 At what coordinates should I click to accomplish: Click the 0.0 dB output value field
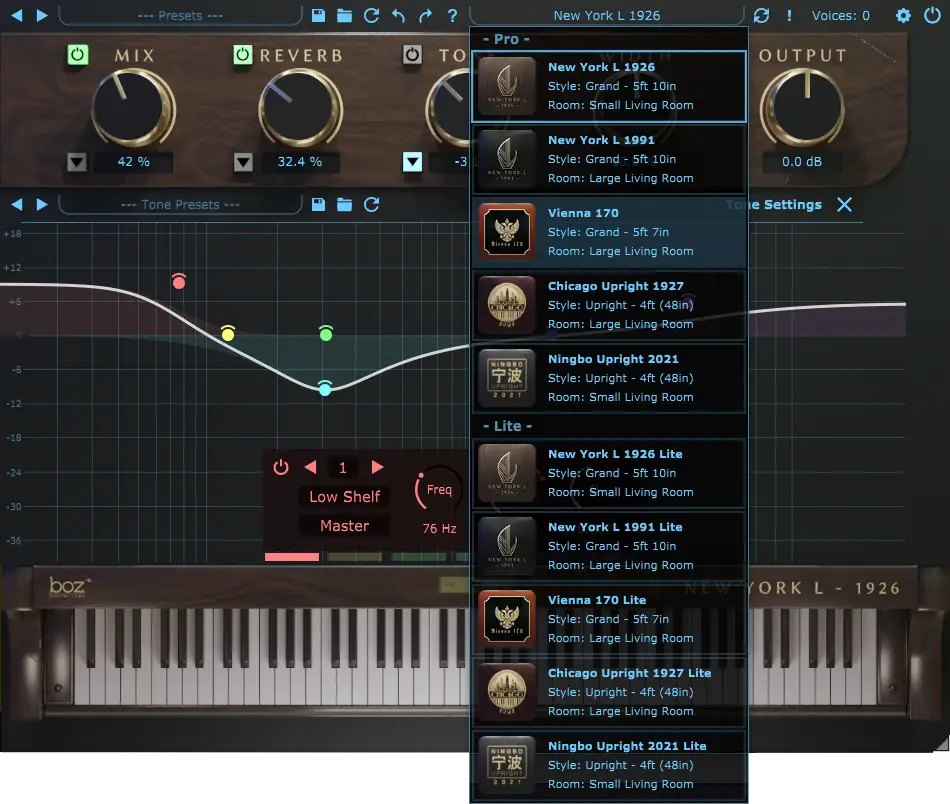tap(802, 162)
